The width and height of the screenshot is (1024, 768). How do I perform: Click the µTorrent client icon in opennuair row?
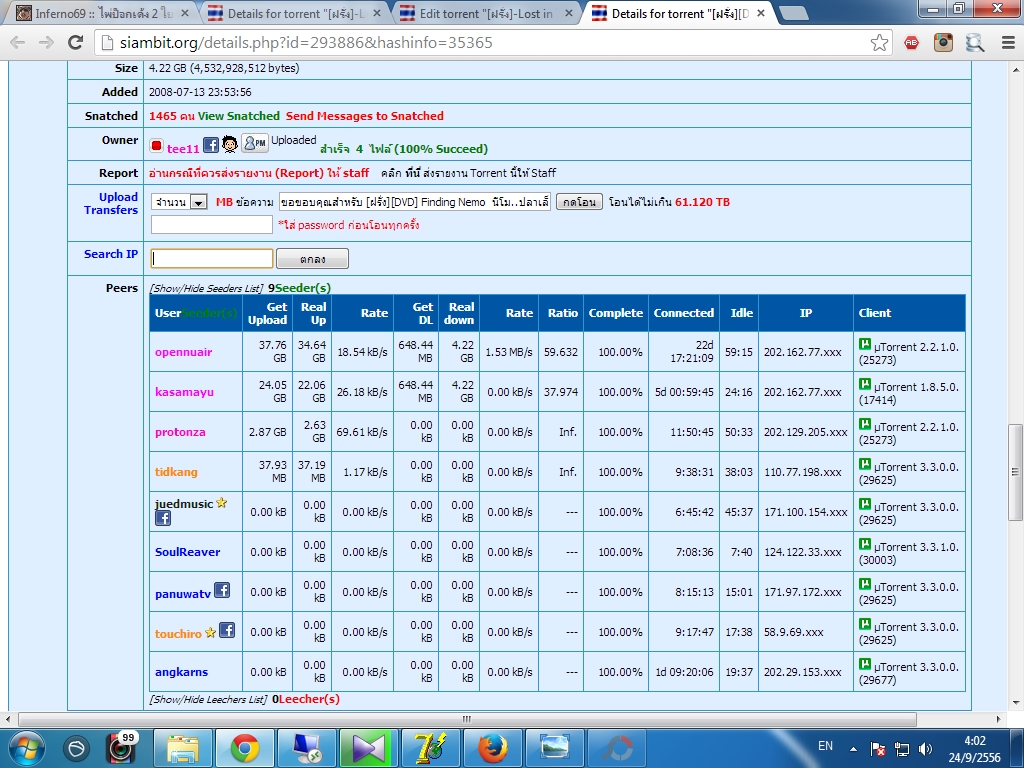865,344
